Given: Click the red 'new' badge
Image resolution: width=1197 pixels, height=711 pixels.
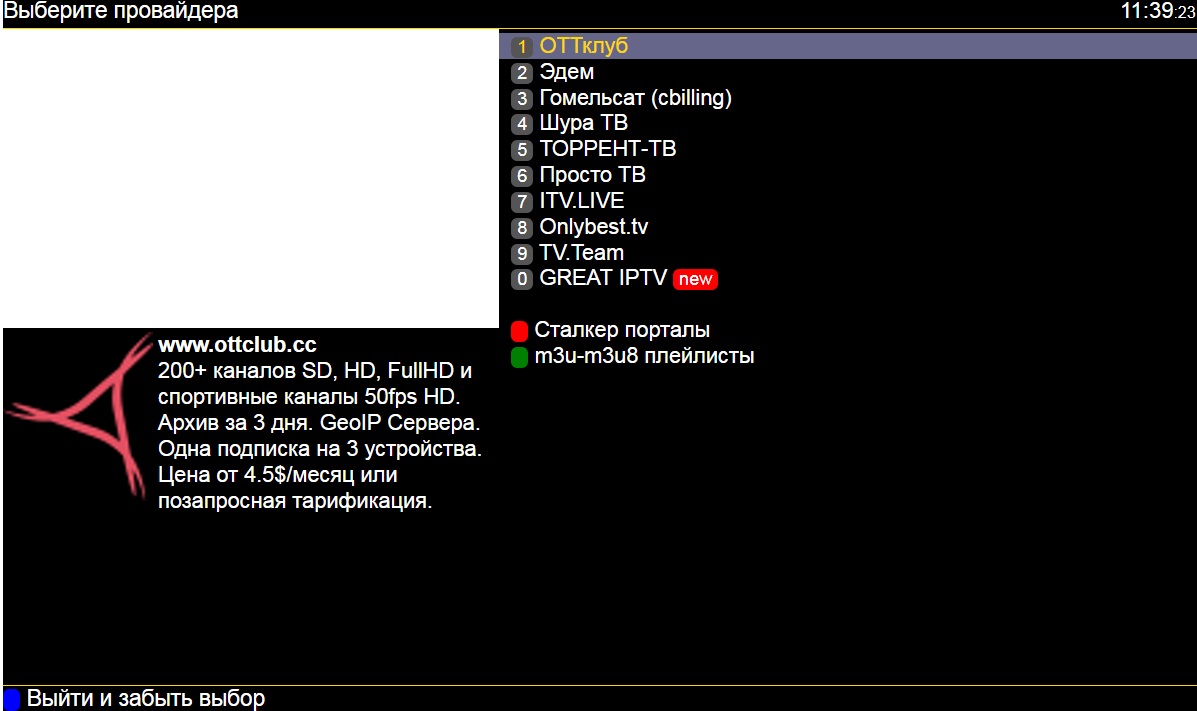Looking at the screenshot, I should [695, 279].
